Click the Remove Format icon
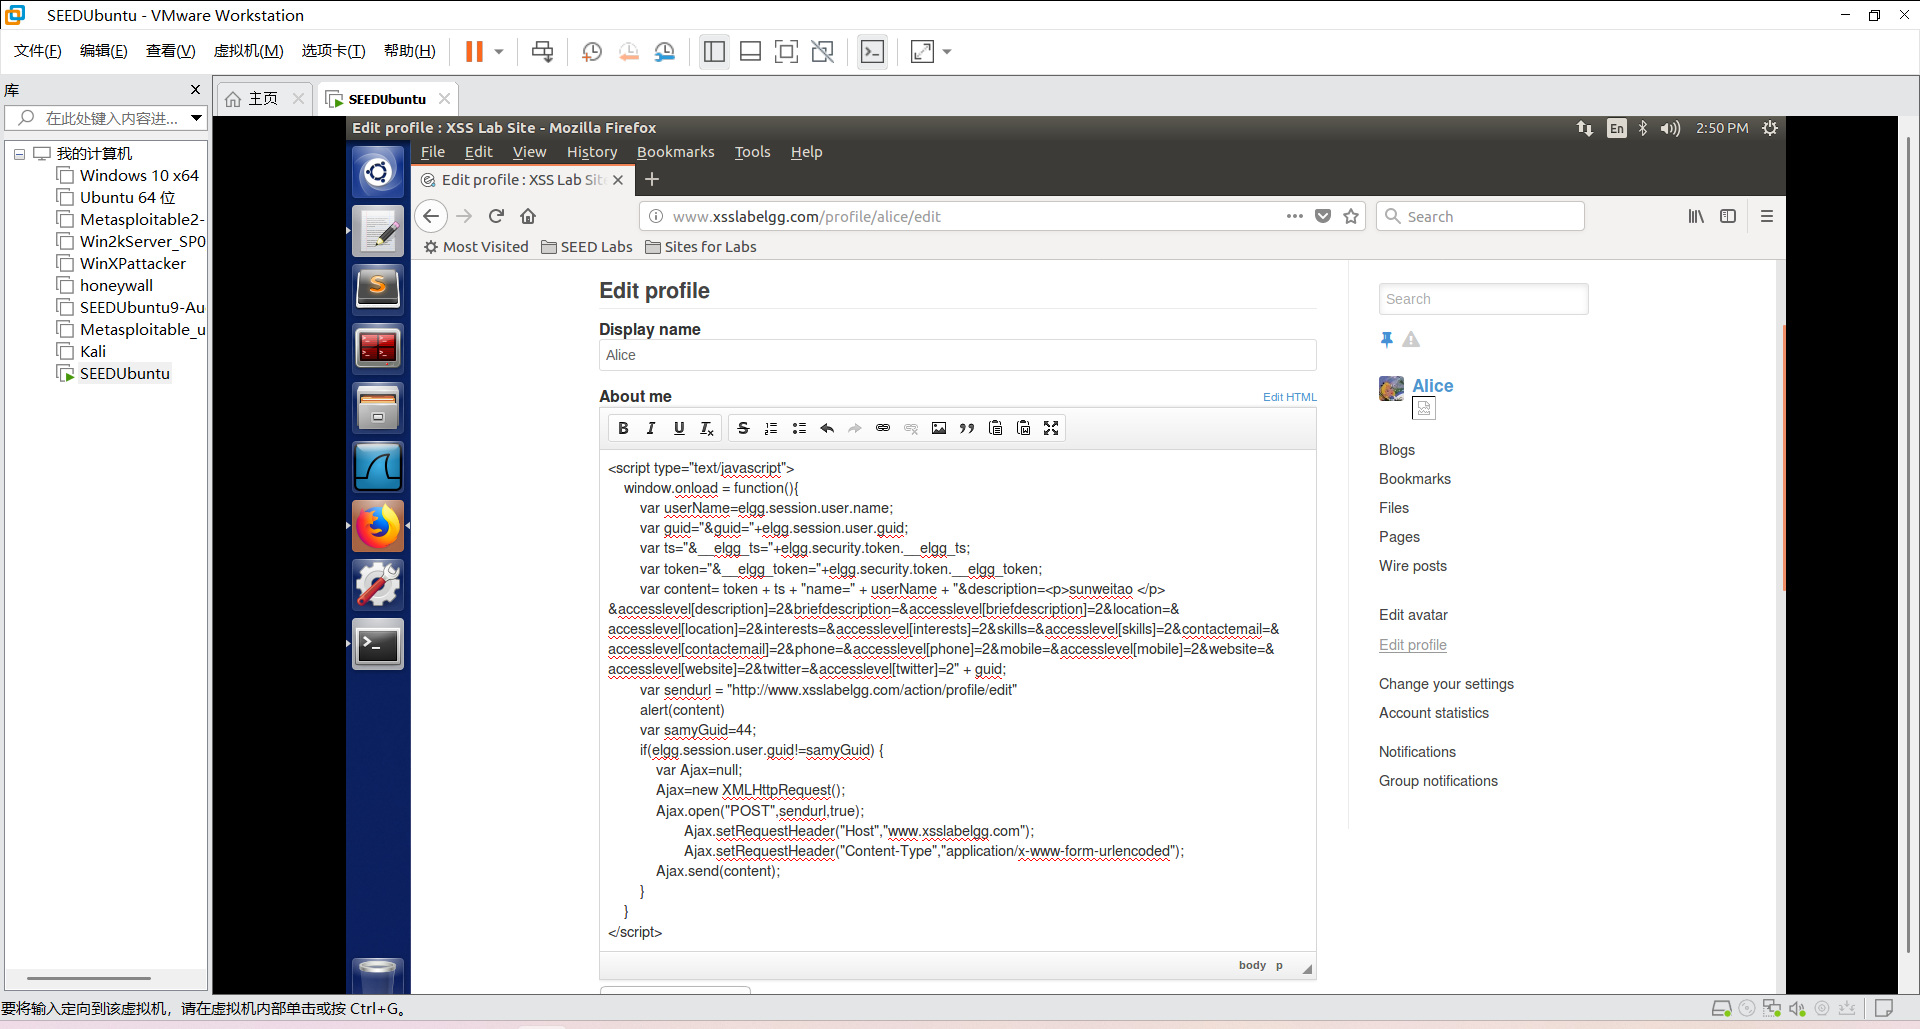 (707, 428)
